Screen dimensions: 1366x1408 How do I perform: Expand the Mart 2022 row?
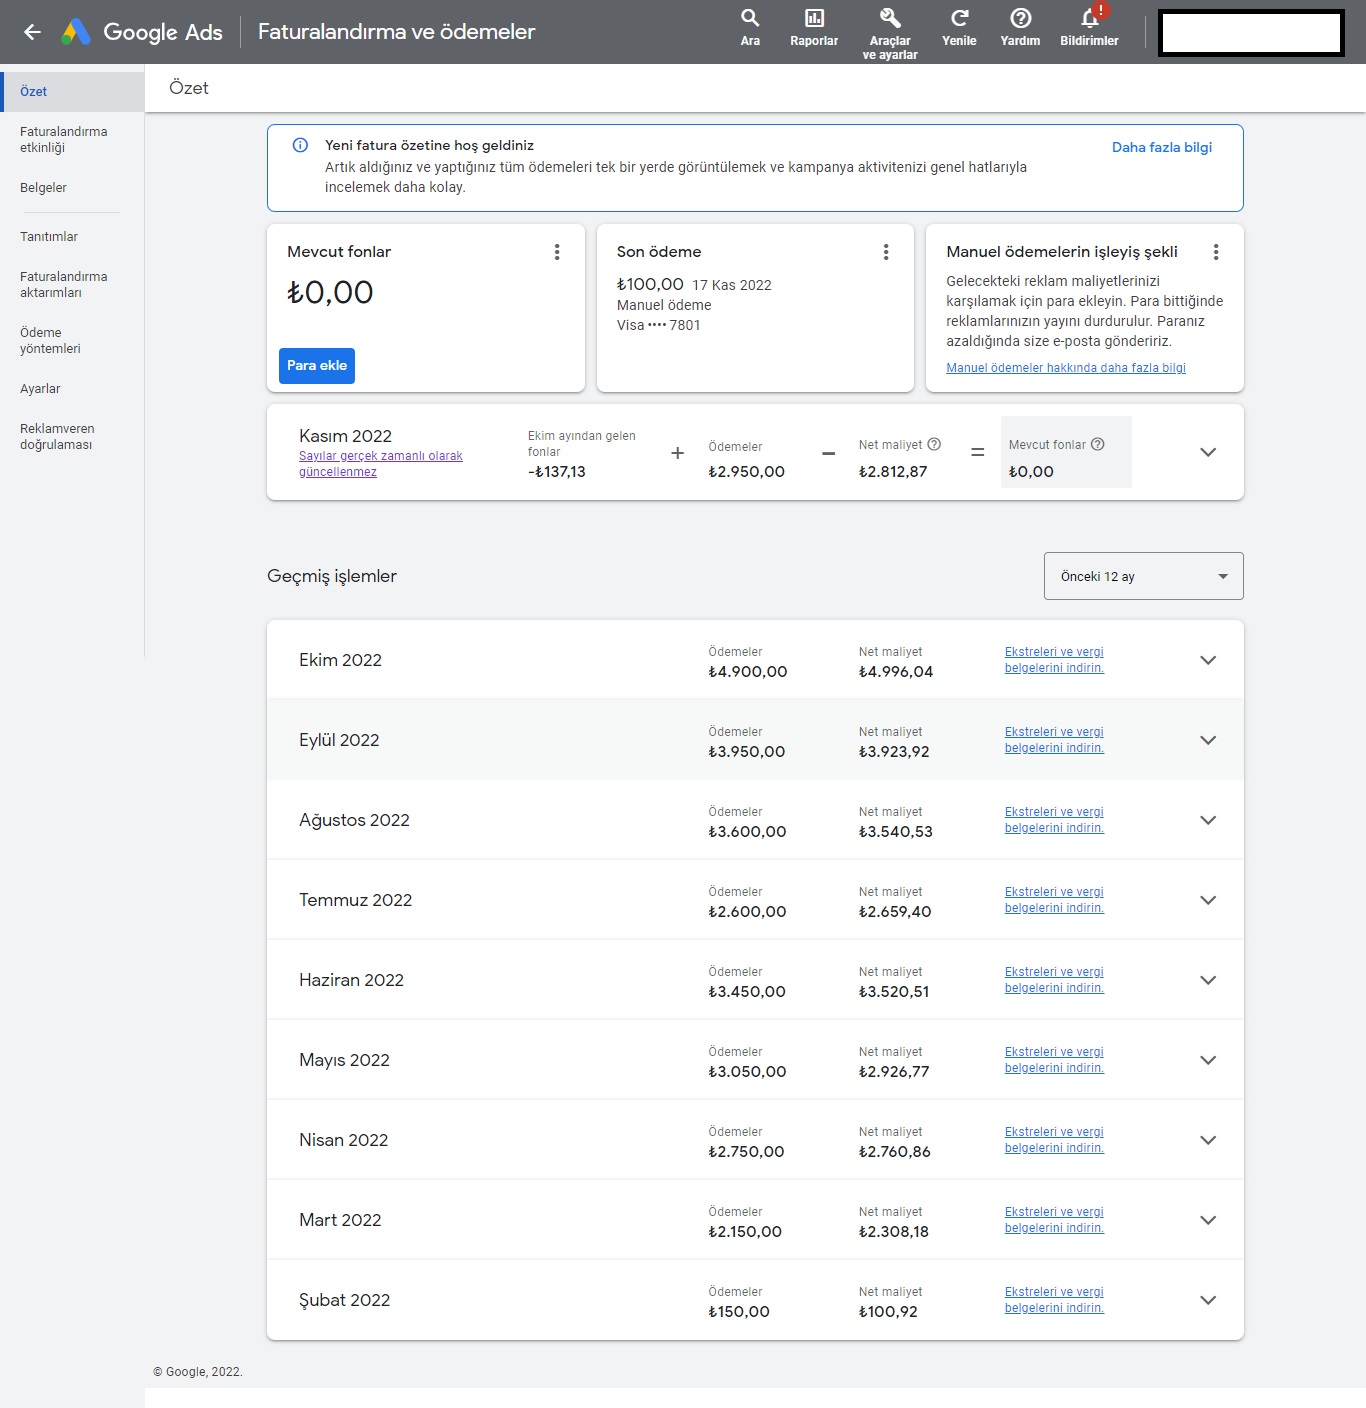[x=1208, y=1220]
